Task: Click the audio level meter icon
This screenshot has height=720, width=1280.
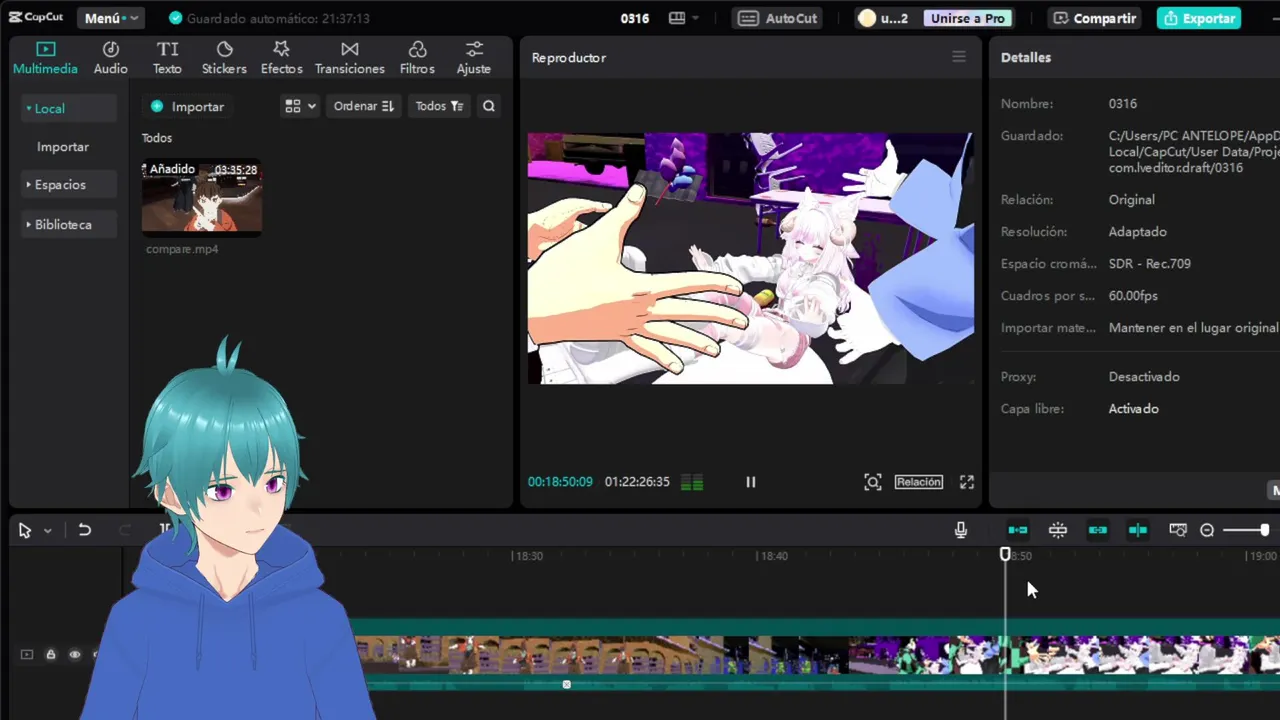Action: pyautogui.click(x=692, y=482)
